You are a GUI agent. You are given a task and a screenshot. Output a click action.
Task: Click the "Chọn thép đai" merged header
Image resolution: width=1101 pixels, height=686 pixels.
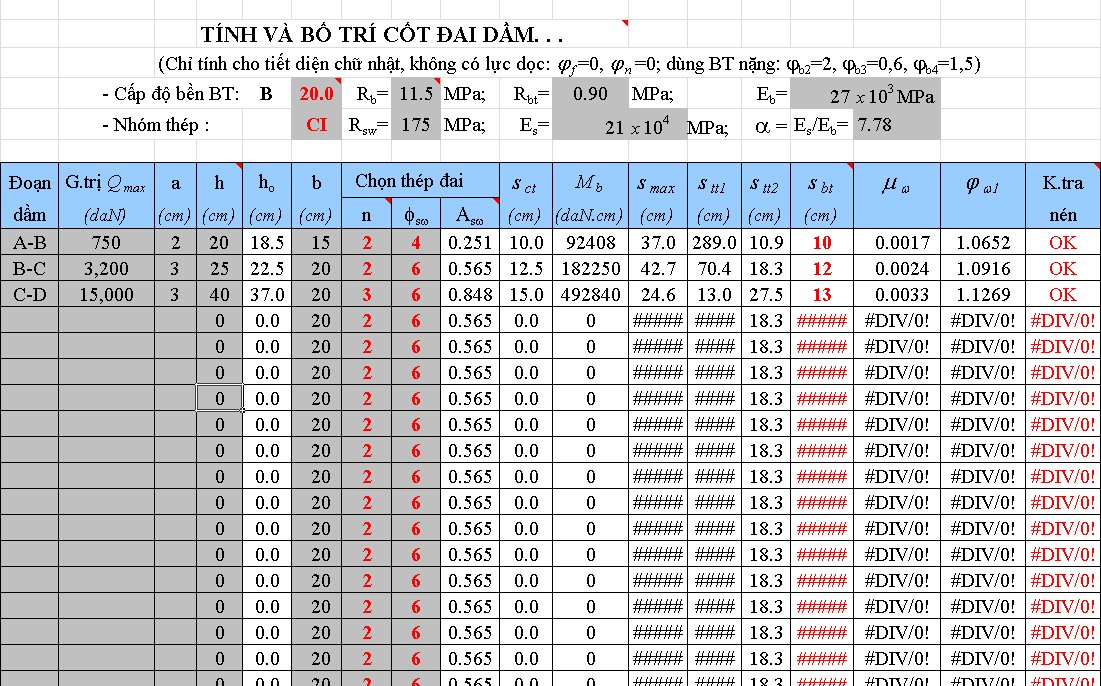(x=420, y=180)
